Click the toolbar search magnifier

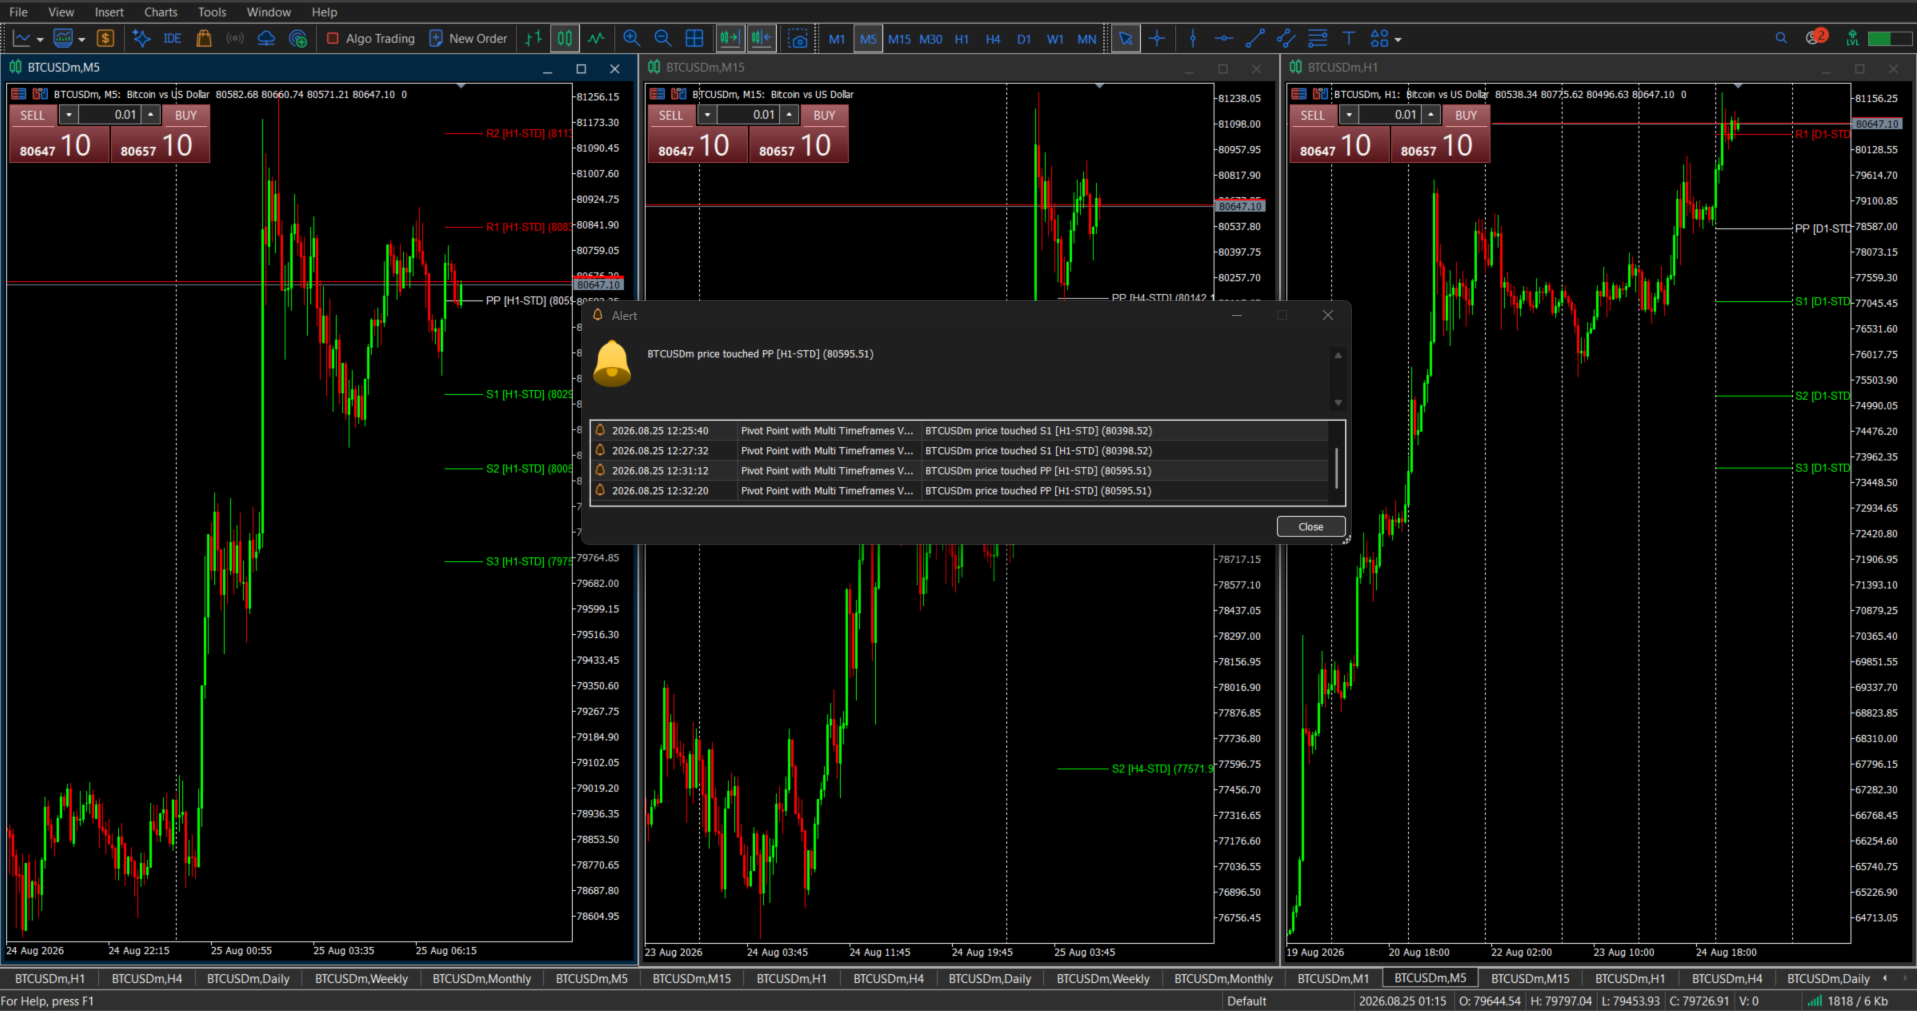[x=1781, y=38]
